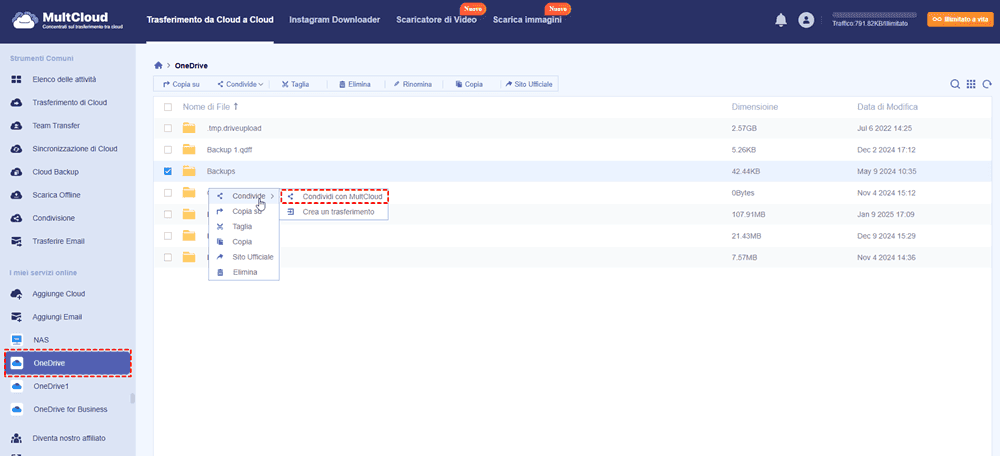Viewport: 1000px width, 456px height.
Task: Sort by Nome di File arrow
Action: pos(235,107)
